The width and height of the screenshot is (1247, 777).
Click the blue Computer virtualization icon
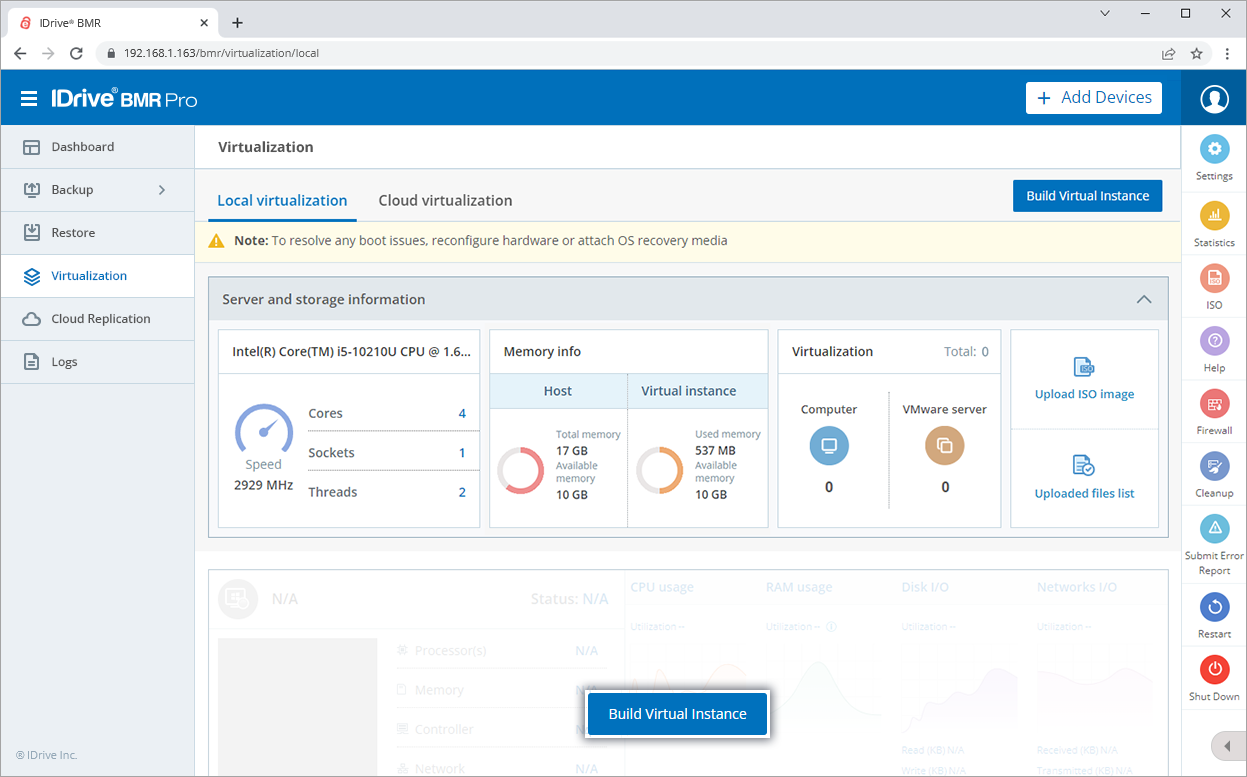tap(829, 446)
